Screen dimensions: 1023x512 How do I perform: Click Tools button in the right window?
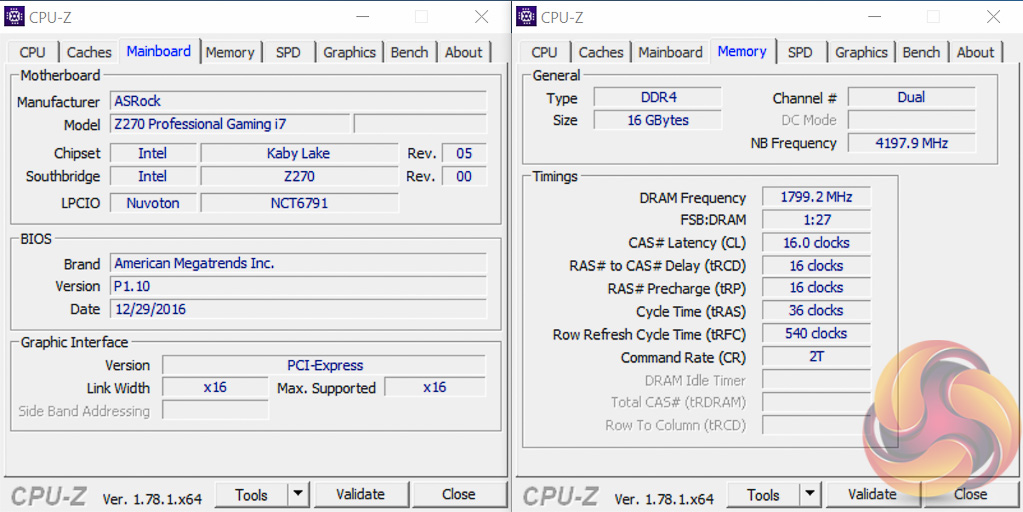(x=763, y=495)
